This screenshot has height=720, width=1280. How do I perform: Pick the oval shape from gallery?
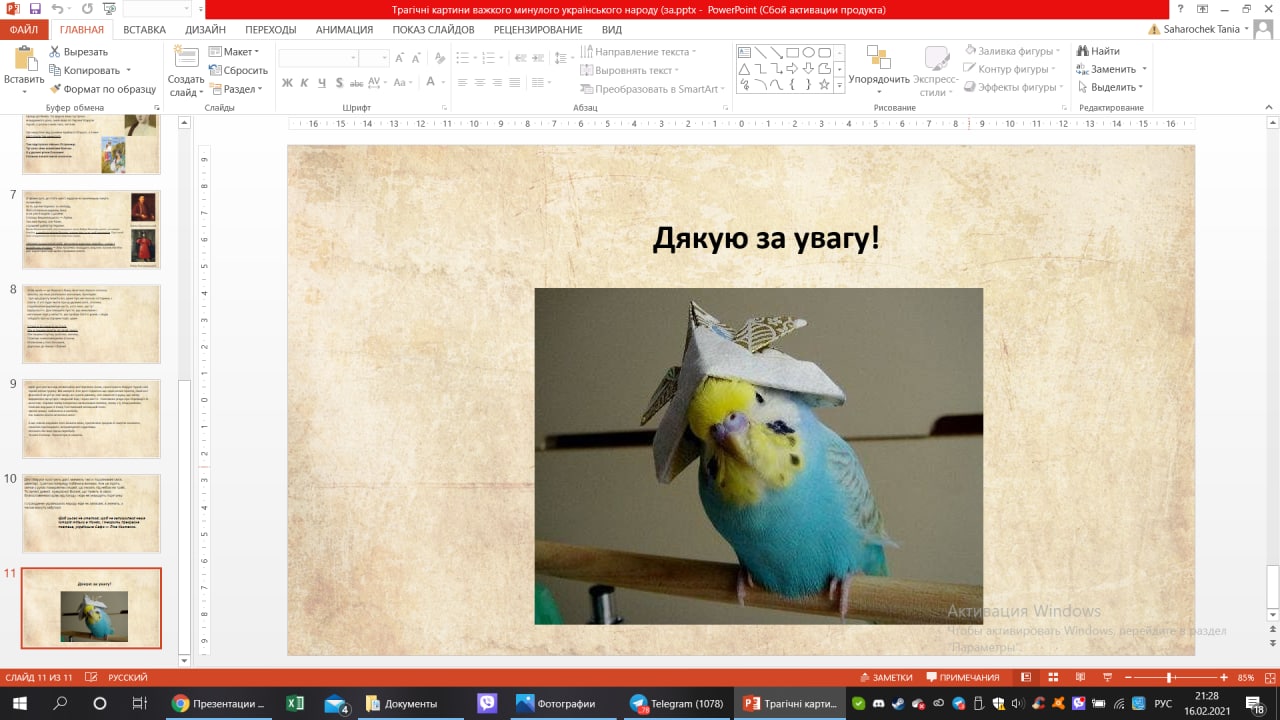(808, 52)
